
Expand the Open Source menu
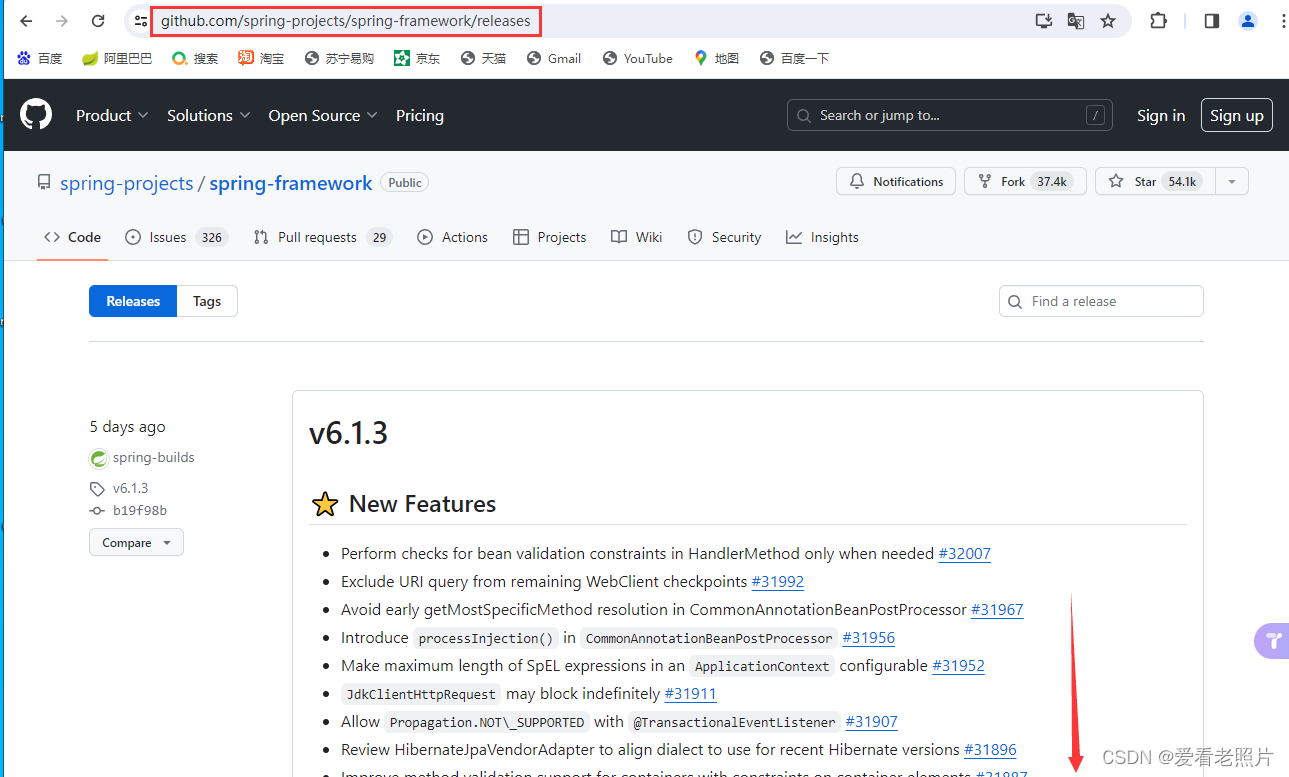coord(323,116)
